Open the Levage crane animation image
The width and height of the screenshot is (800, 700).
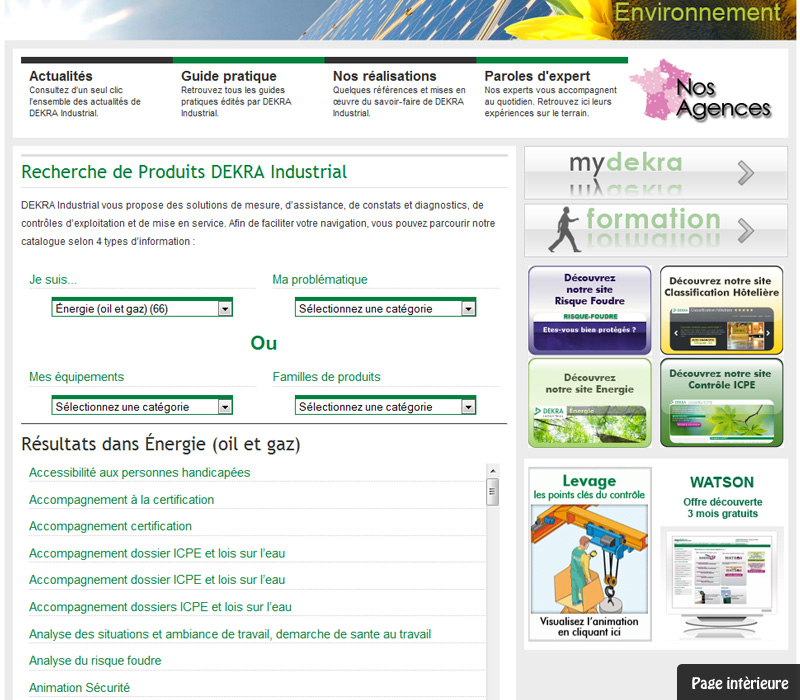point(589,559)
